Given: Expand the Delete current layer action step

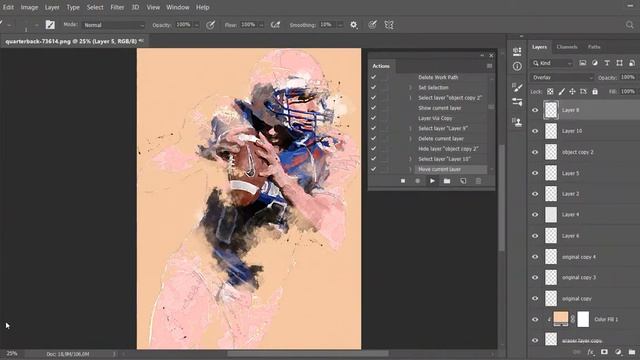Looking at the screenshot, I should point(410,139).
